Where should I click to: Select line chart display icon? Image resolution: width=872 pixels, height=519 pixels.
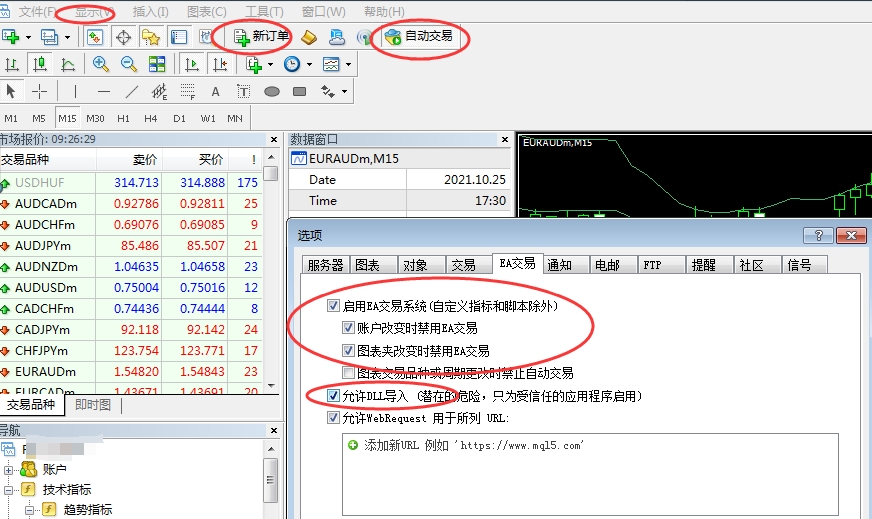pos(68,65)
